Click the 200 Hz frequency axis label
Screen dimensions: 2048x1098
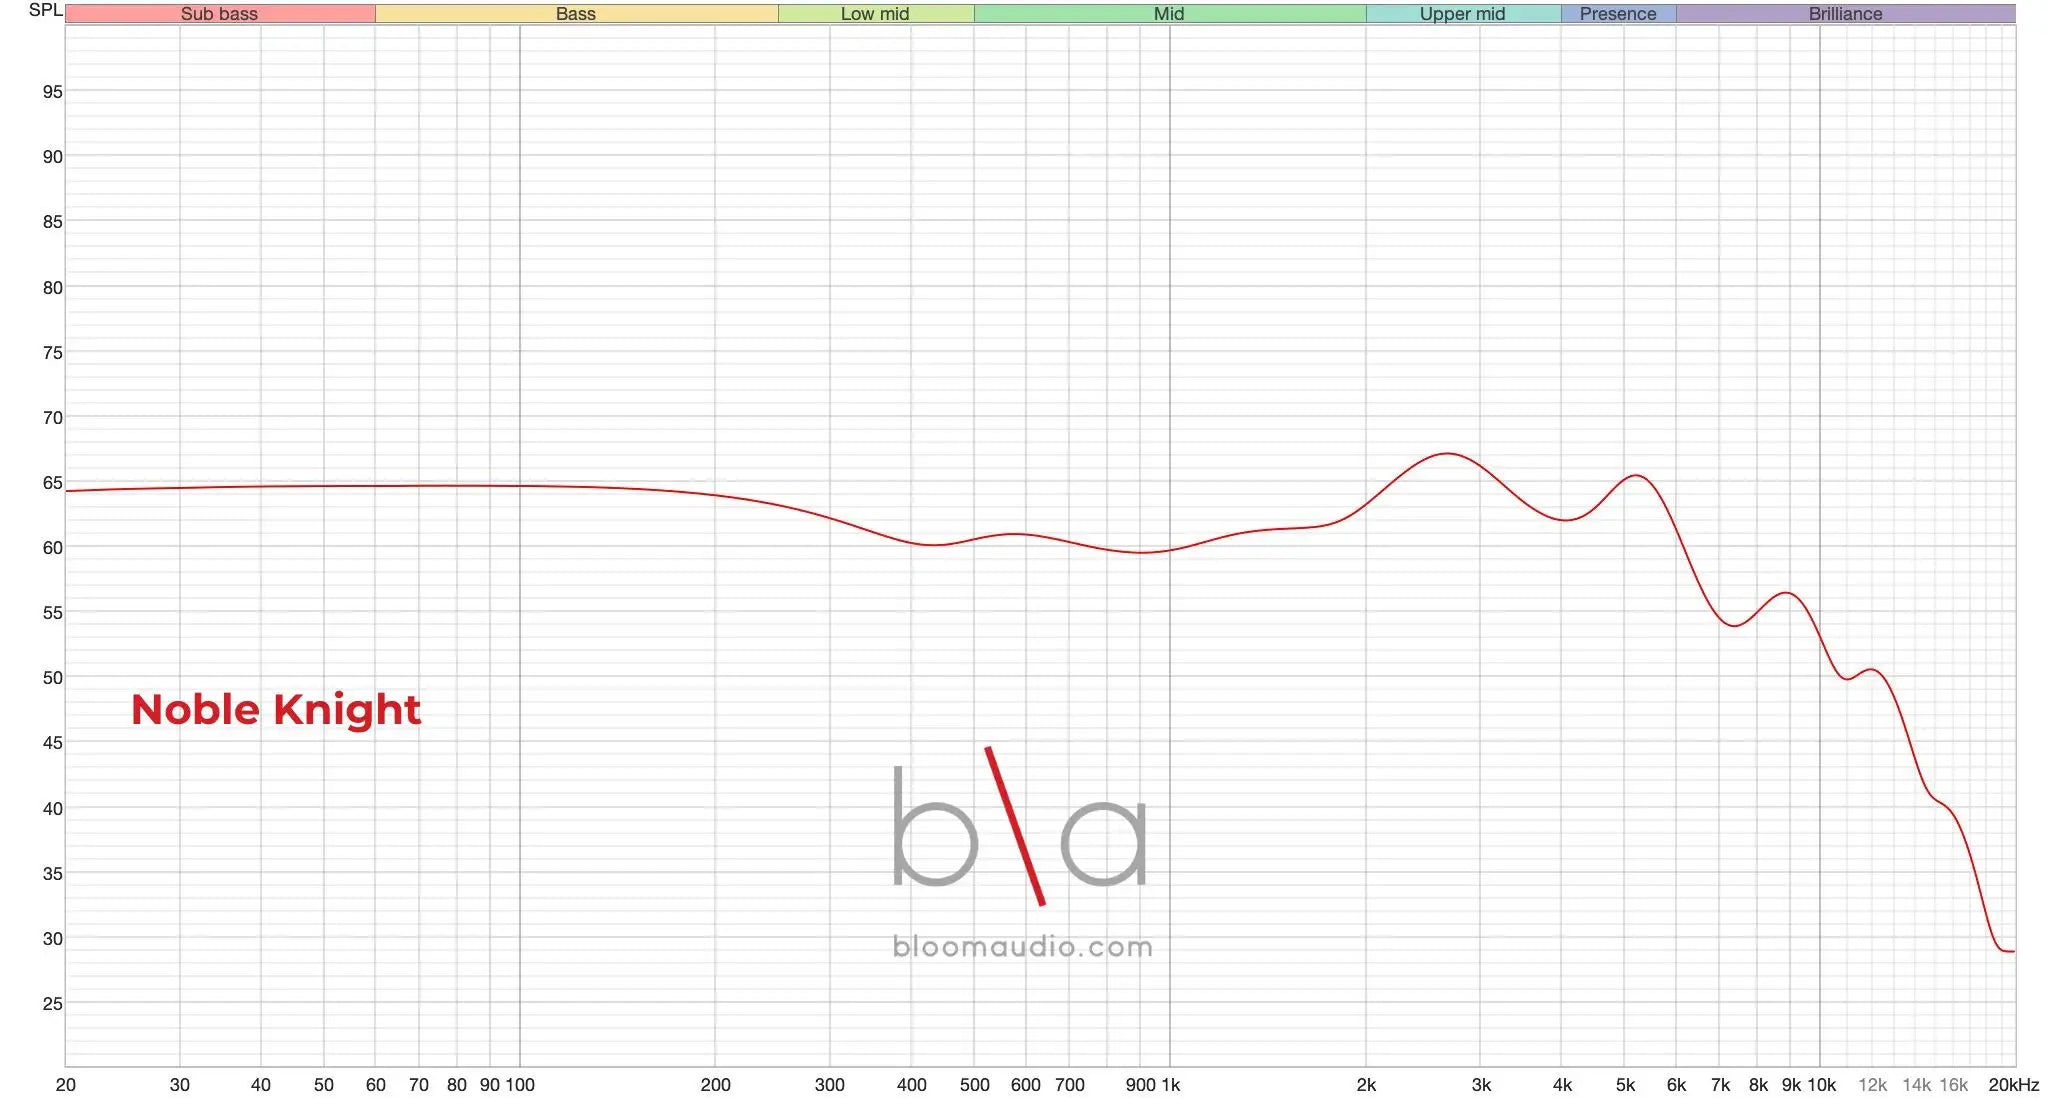click(x=715, y=1085)
